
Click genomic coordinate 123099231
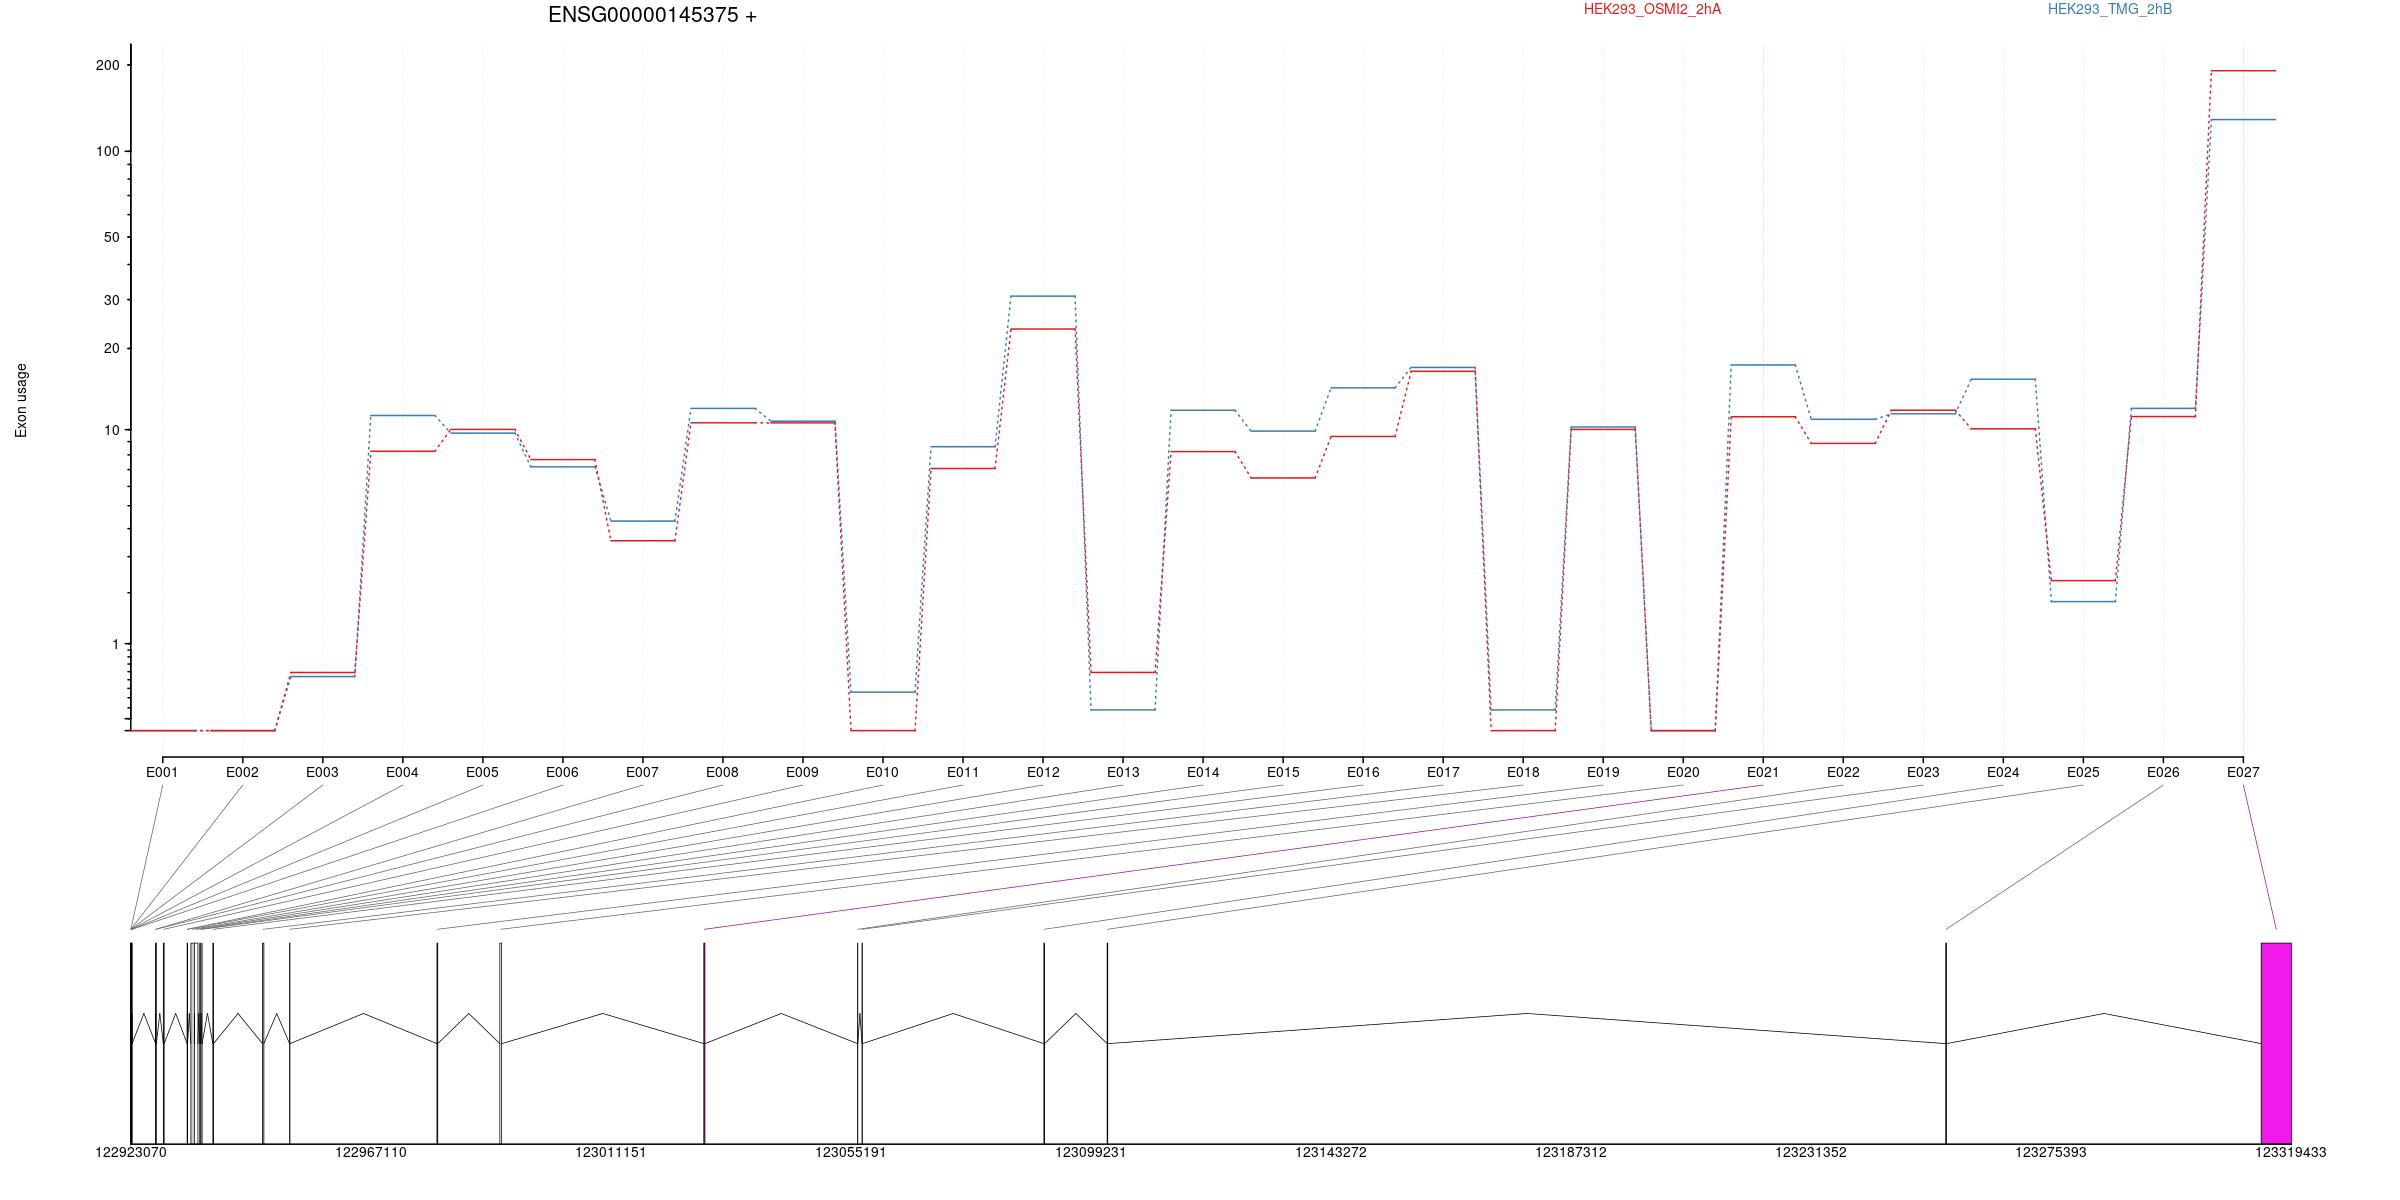tap(1091, 1152)
